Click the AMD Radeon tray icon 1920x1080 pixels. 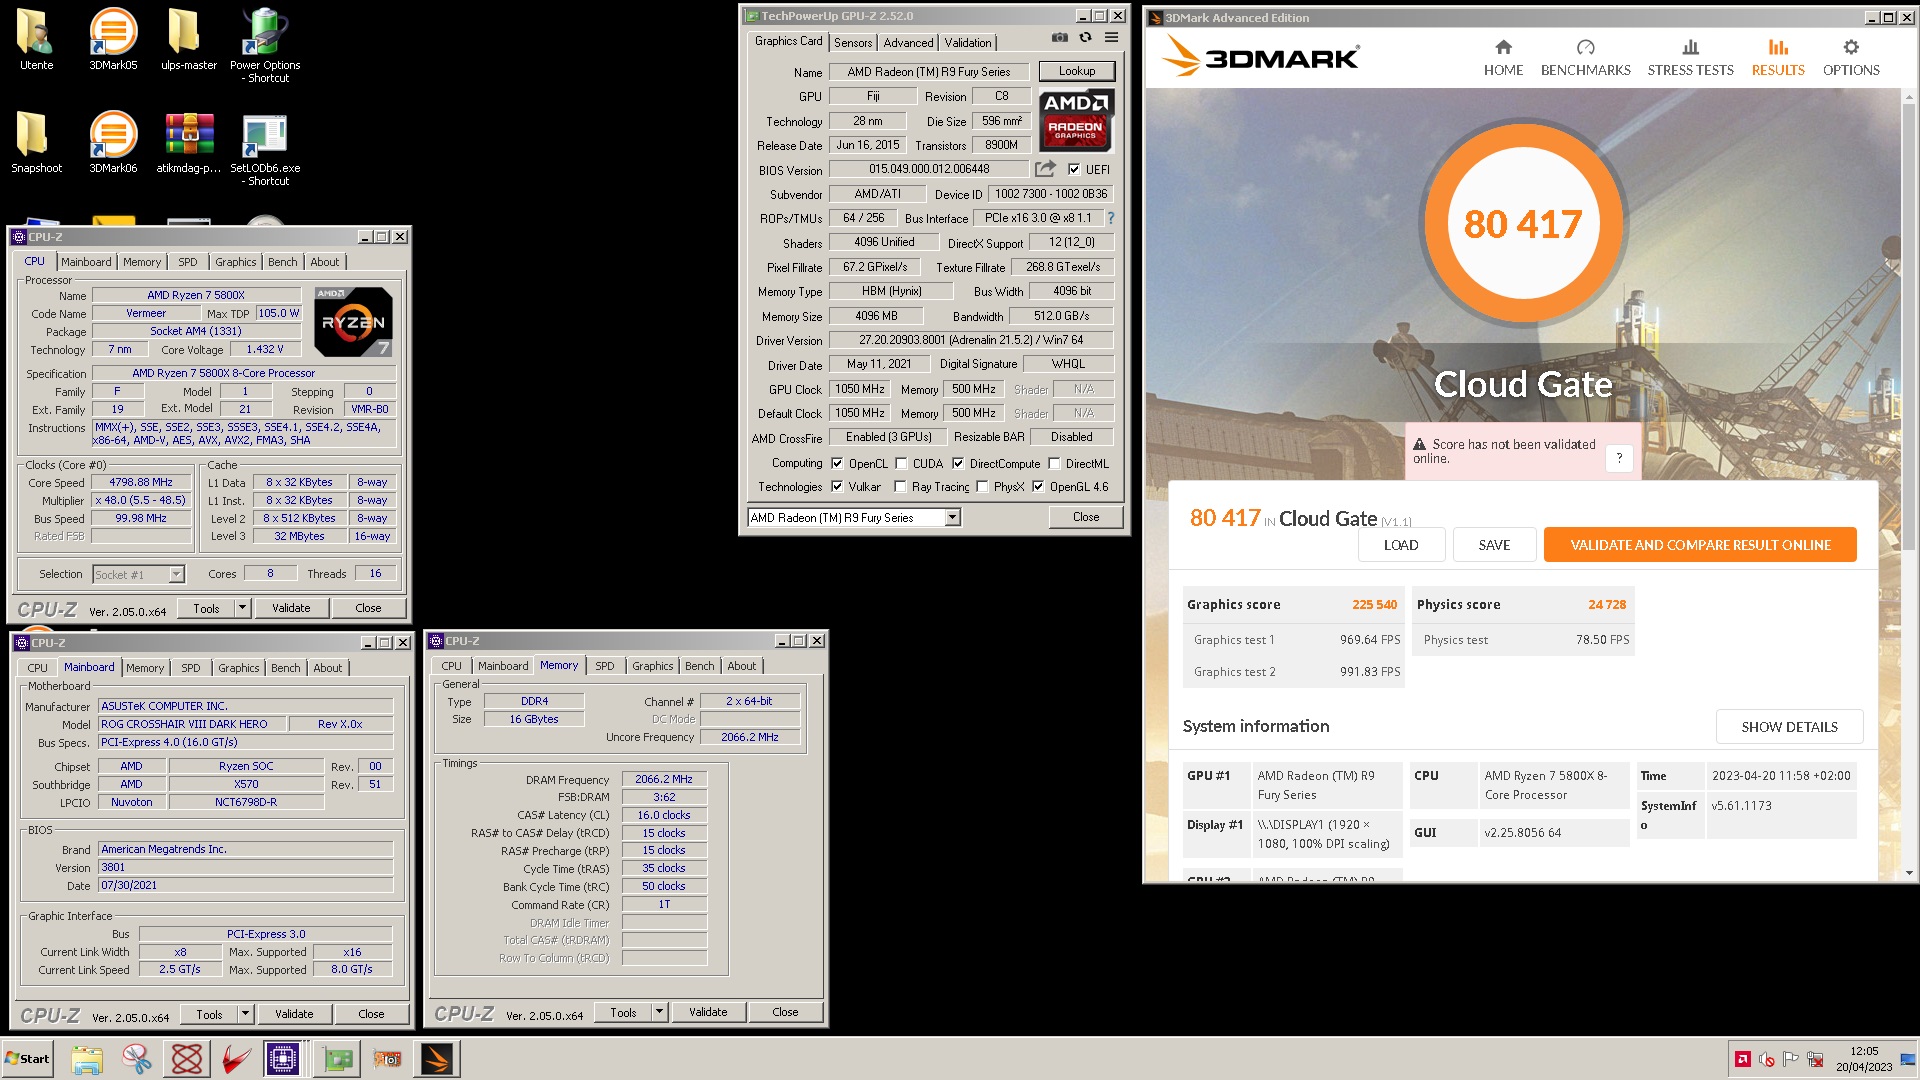[1742, 1059]
